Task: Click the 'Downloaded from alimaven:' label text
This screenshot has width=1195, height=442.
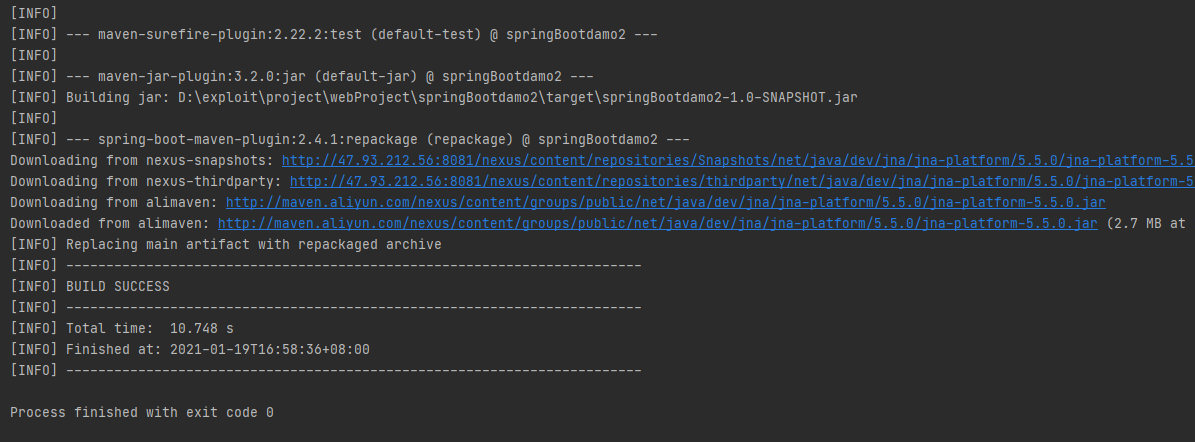Action: tap(109, 223)
